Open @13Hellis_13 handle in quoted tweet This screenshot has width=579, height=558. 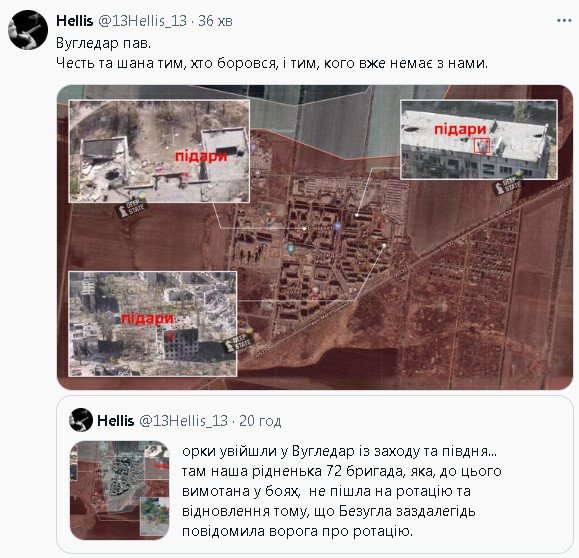tap(183, 421)
